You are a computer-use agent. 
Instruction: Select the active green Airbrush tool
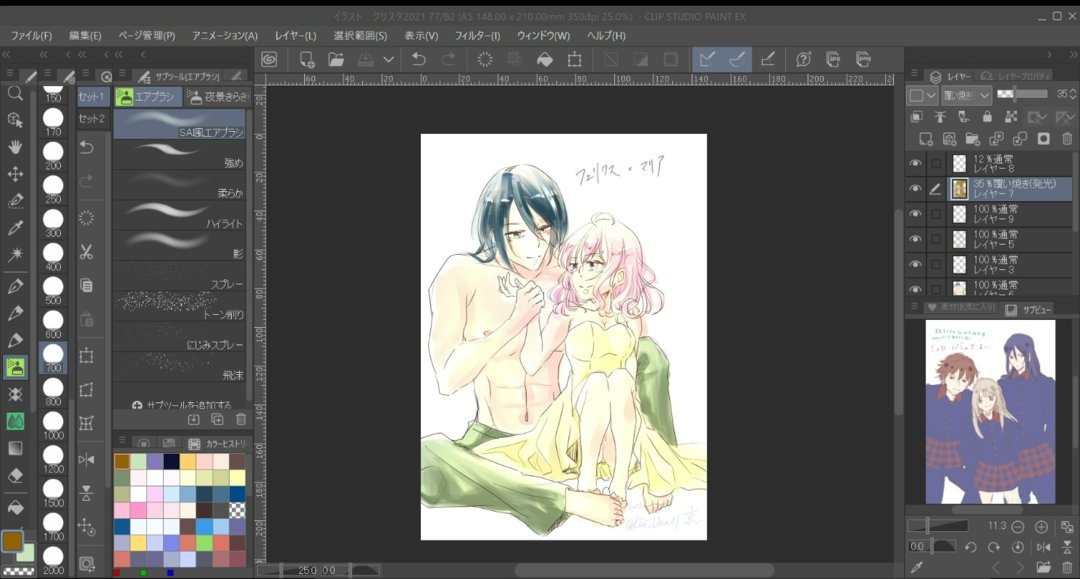click(15, 367)
